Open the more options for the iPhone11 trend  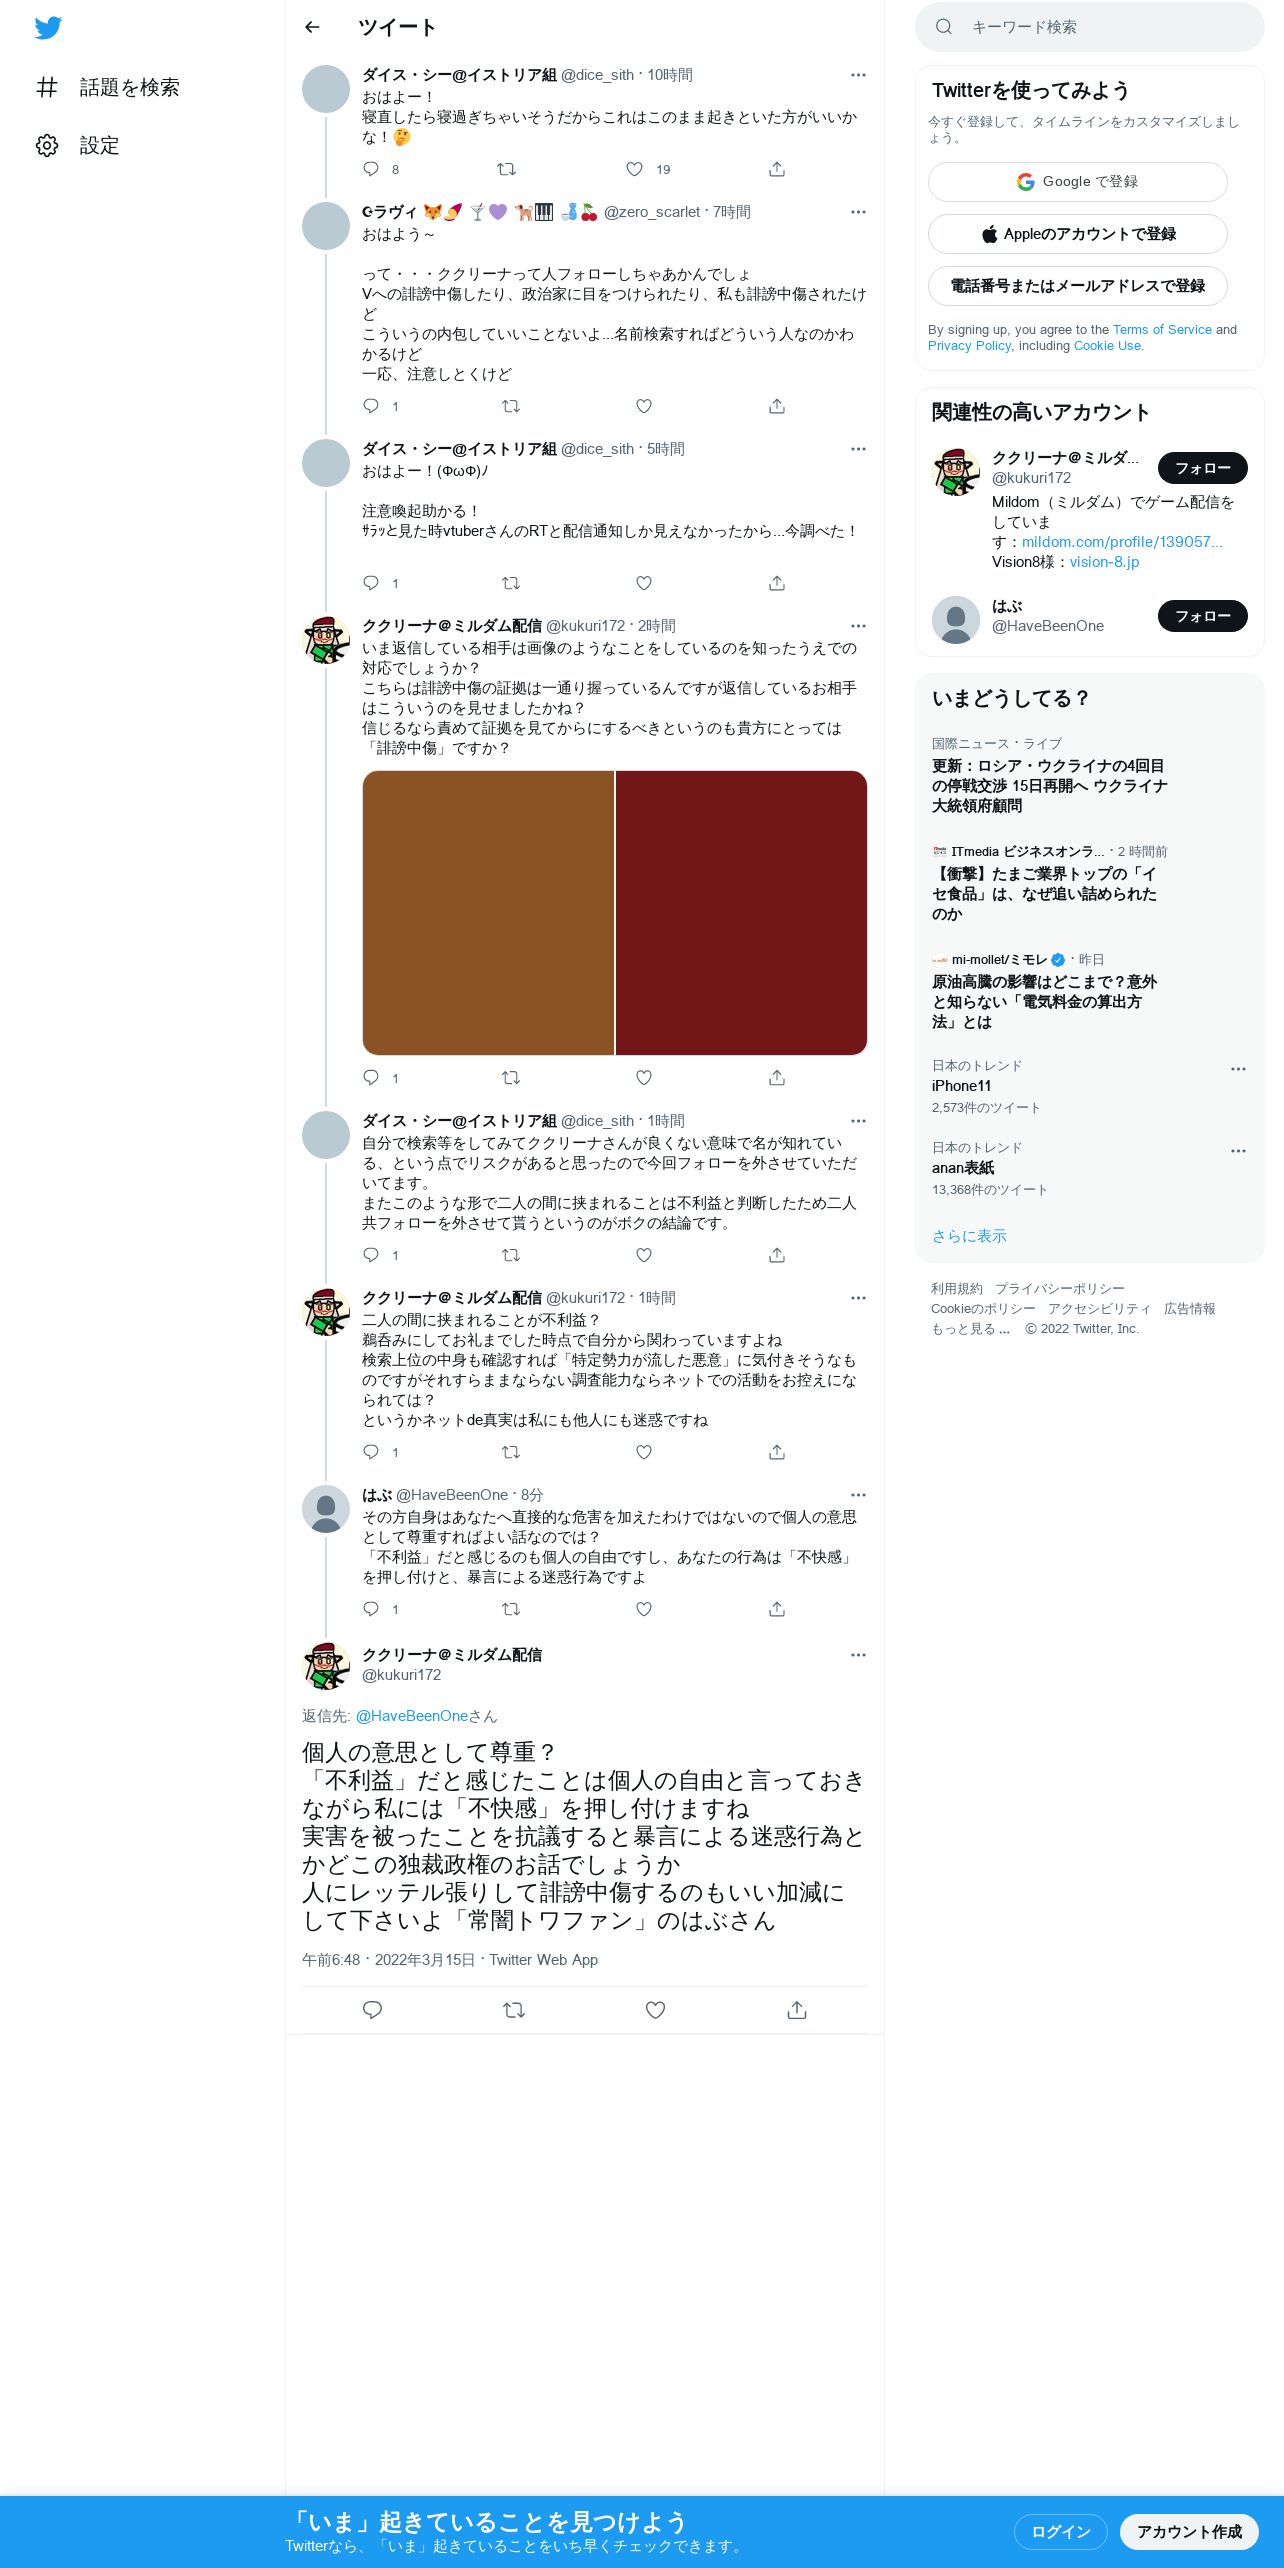pos(1238,1069)
